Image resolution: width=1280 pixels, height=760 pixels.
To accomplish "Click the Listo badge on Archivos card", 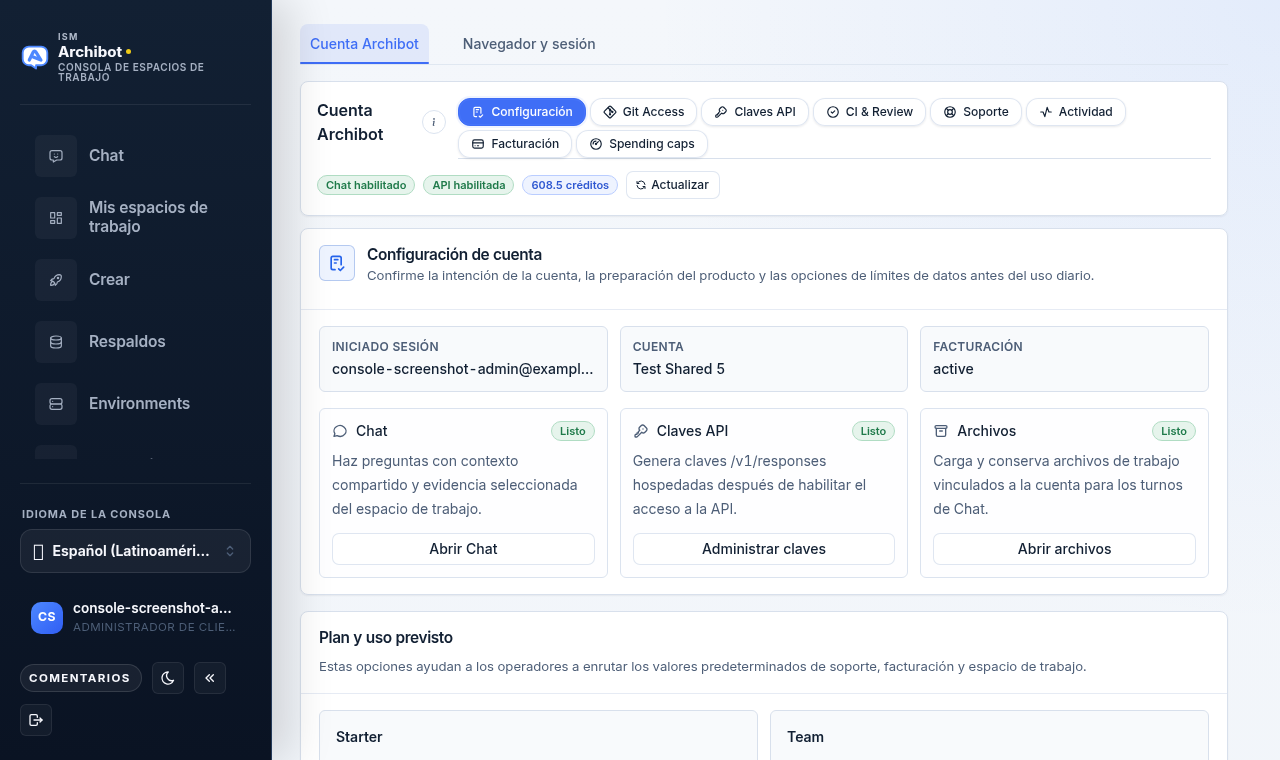I will point(1174,431).
